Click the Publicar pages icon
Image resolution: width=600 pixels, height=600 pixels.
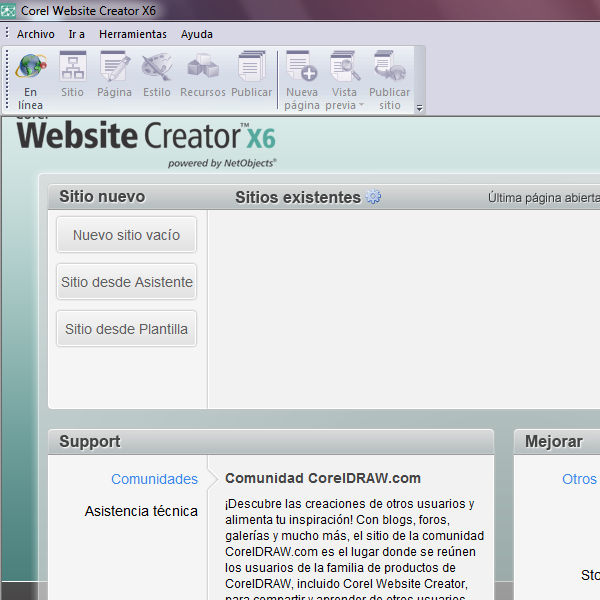coord(251,66)
